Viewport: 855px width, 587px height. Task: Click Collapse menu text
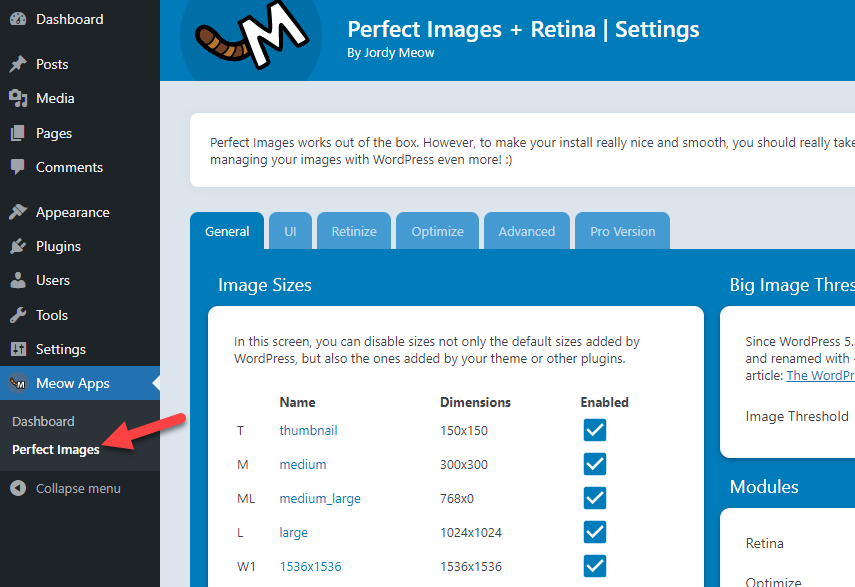coord(78,488)
